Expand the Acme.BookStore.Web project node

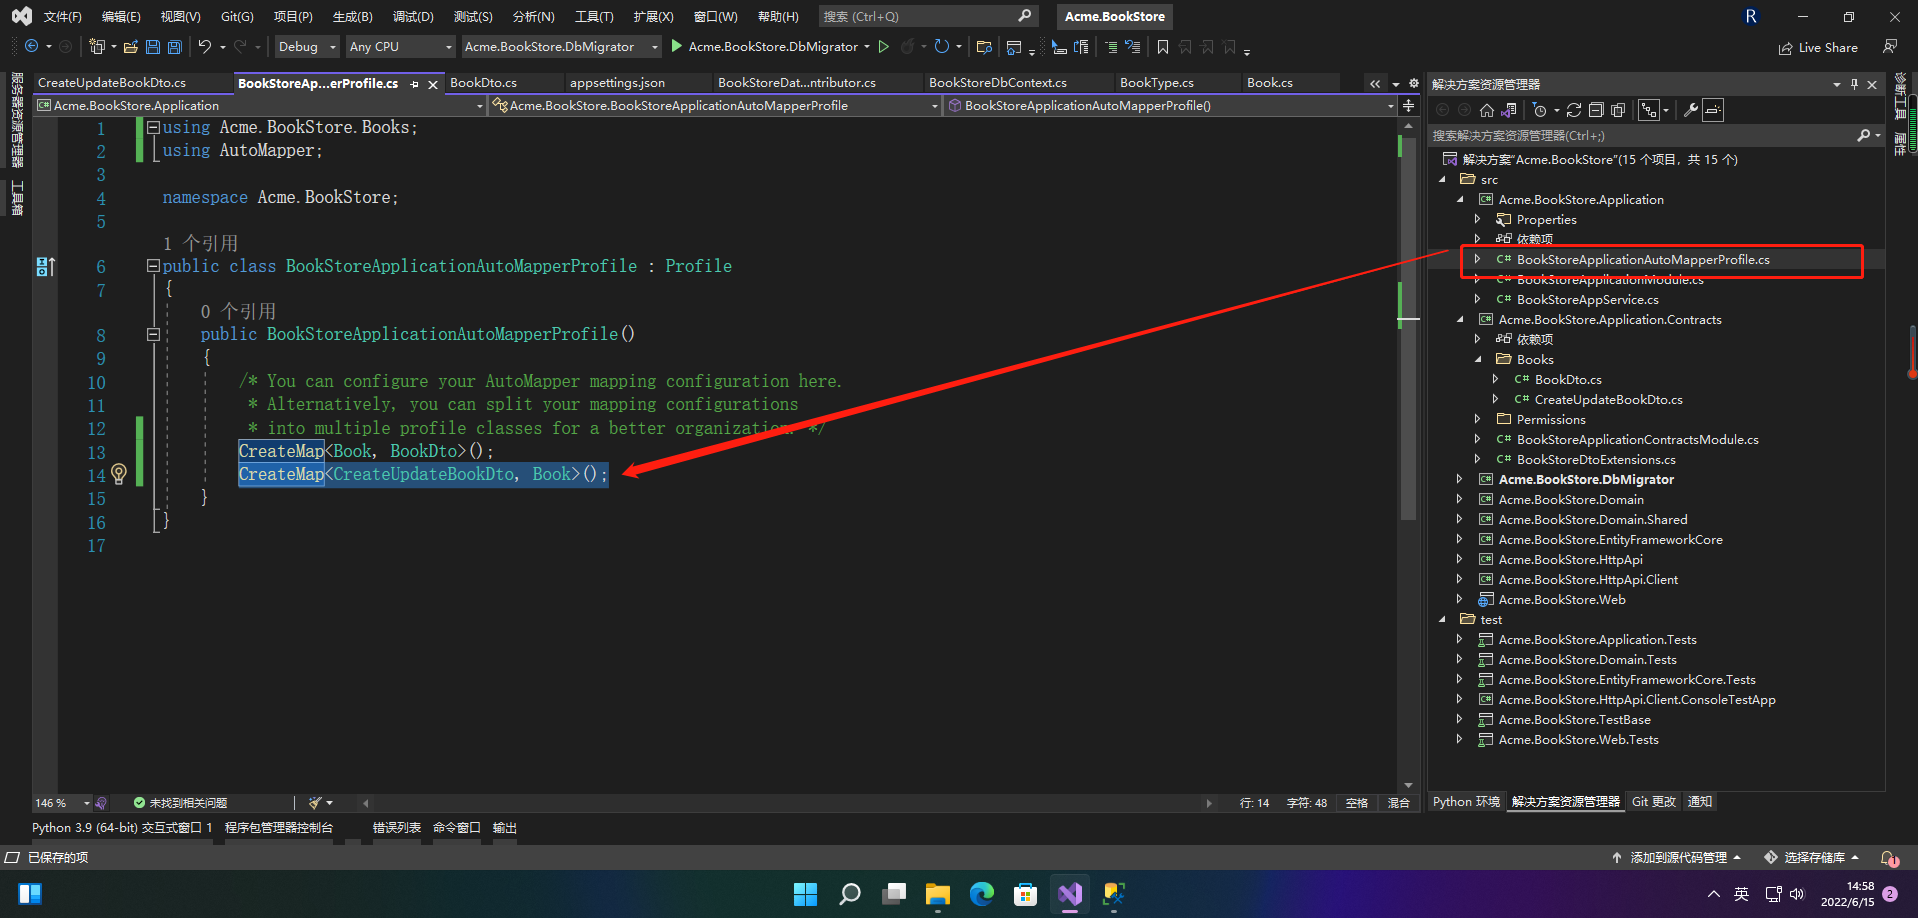(x=1459, y=599)
